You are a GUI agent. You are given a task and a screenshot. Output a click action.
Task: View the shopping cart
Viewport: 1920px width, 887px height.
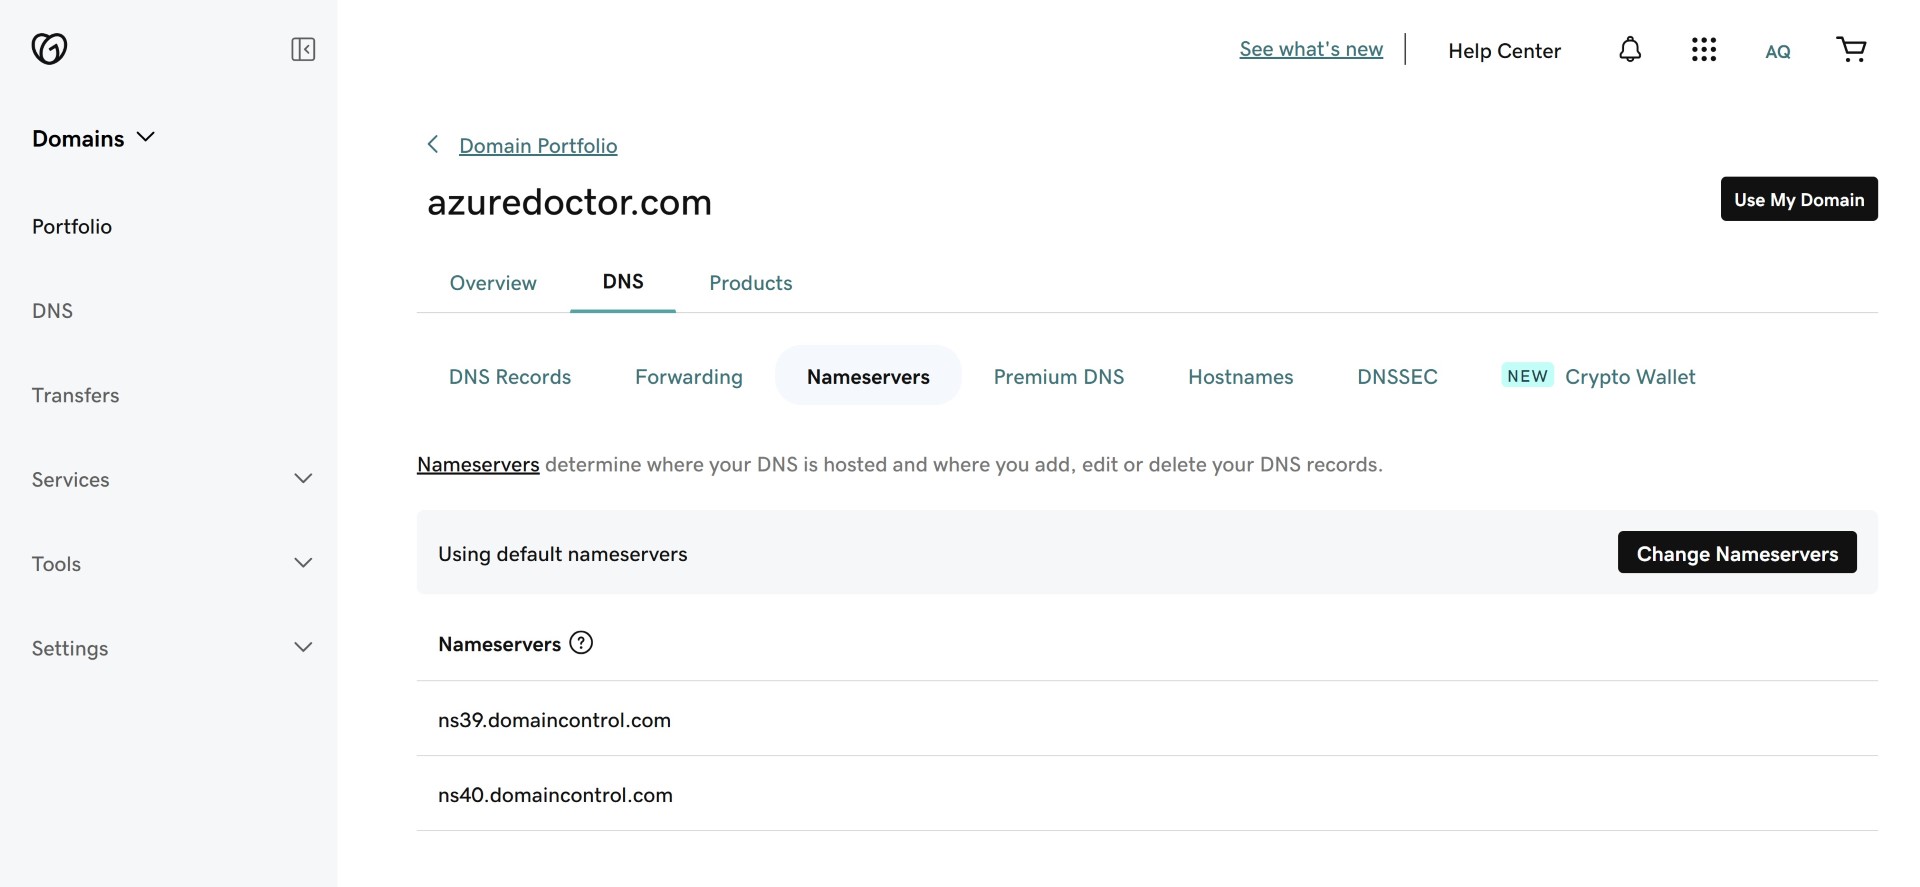point(1851,49)
